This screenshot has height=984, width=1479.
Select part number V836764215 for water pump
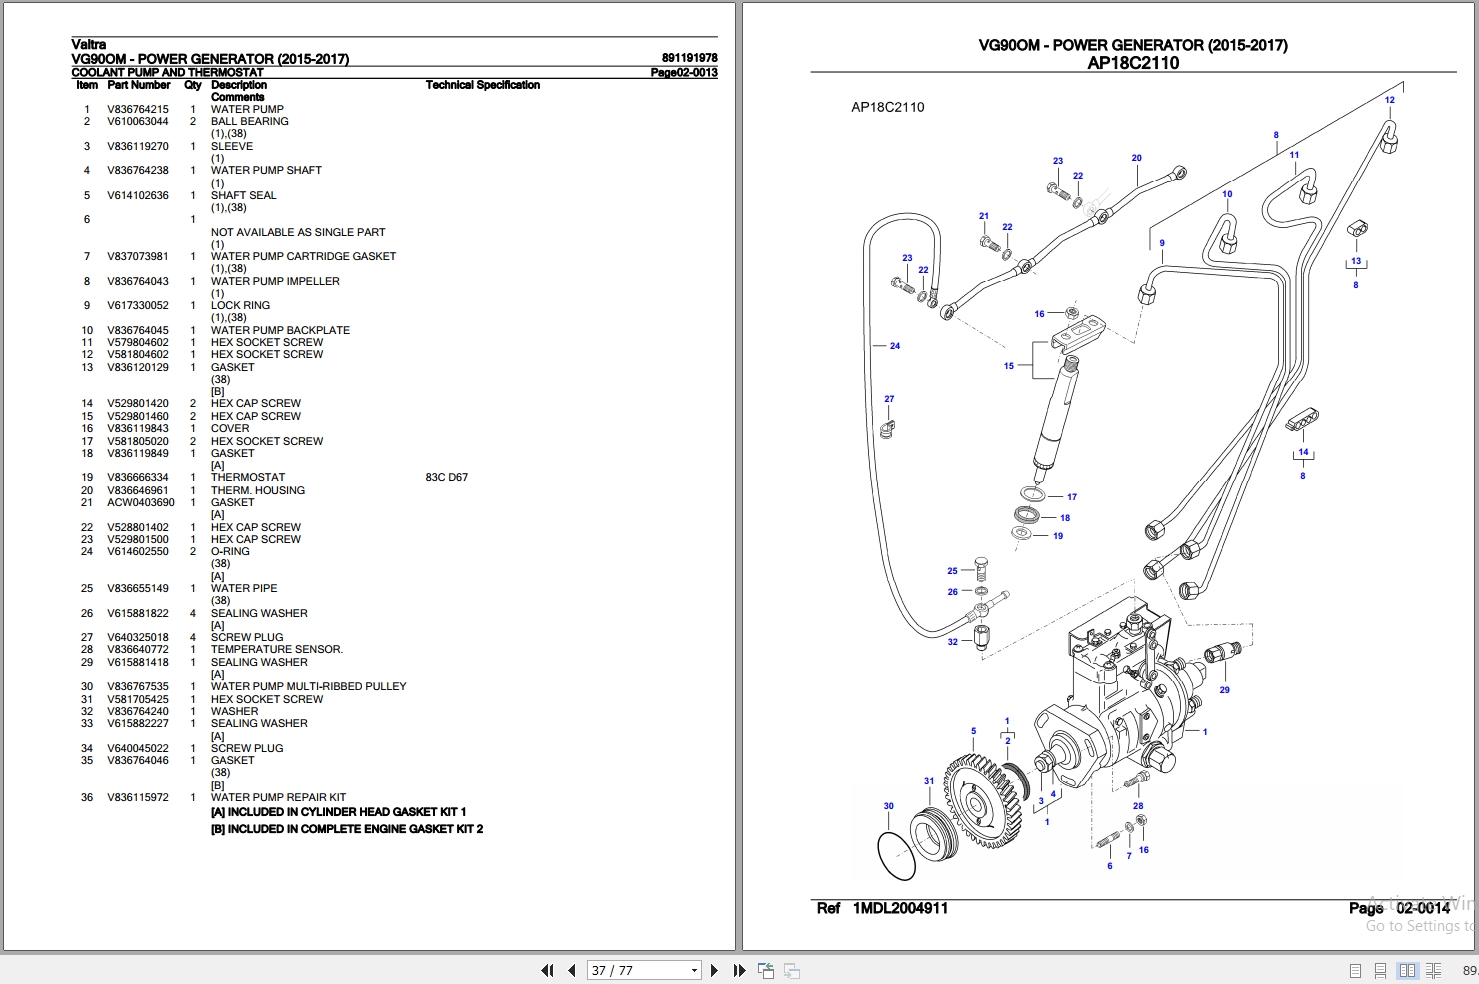click(x=138, y=109)
